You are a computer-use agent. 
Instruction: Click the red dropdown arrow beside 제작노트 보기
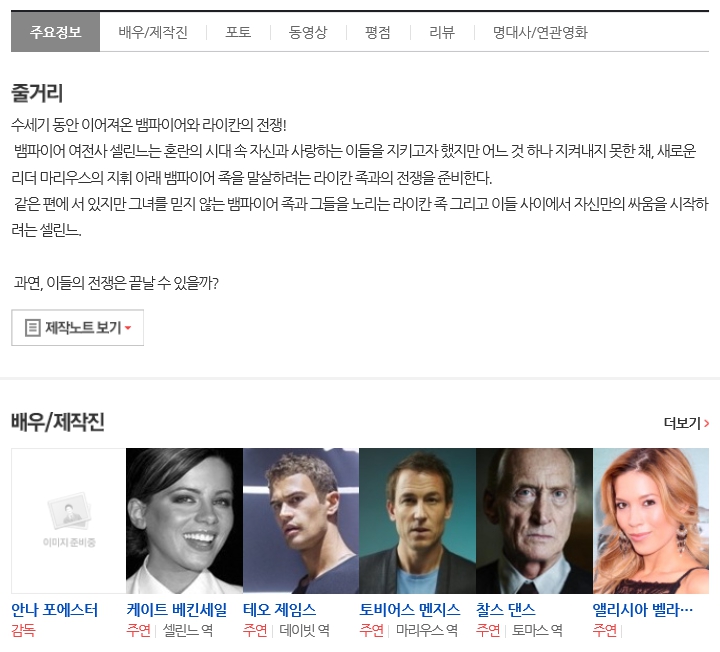tap(128, 328)
